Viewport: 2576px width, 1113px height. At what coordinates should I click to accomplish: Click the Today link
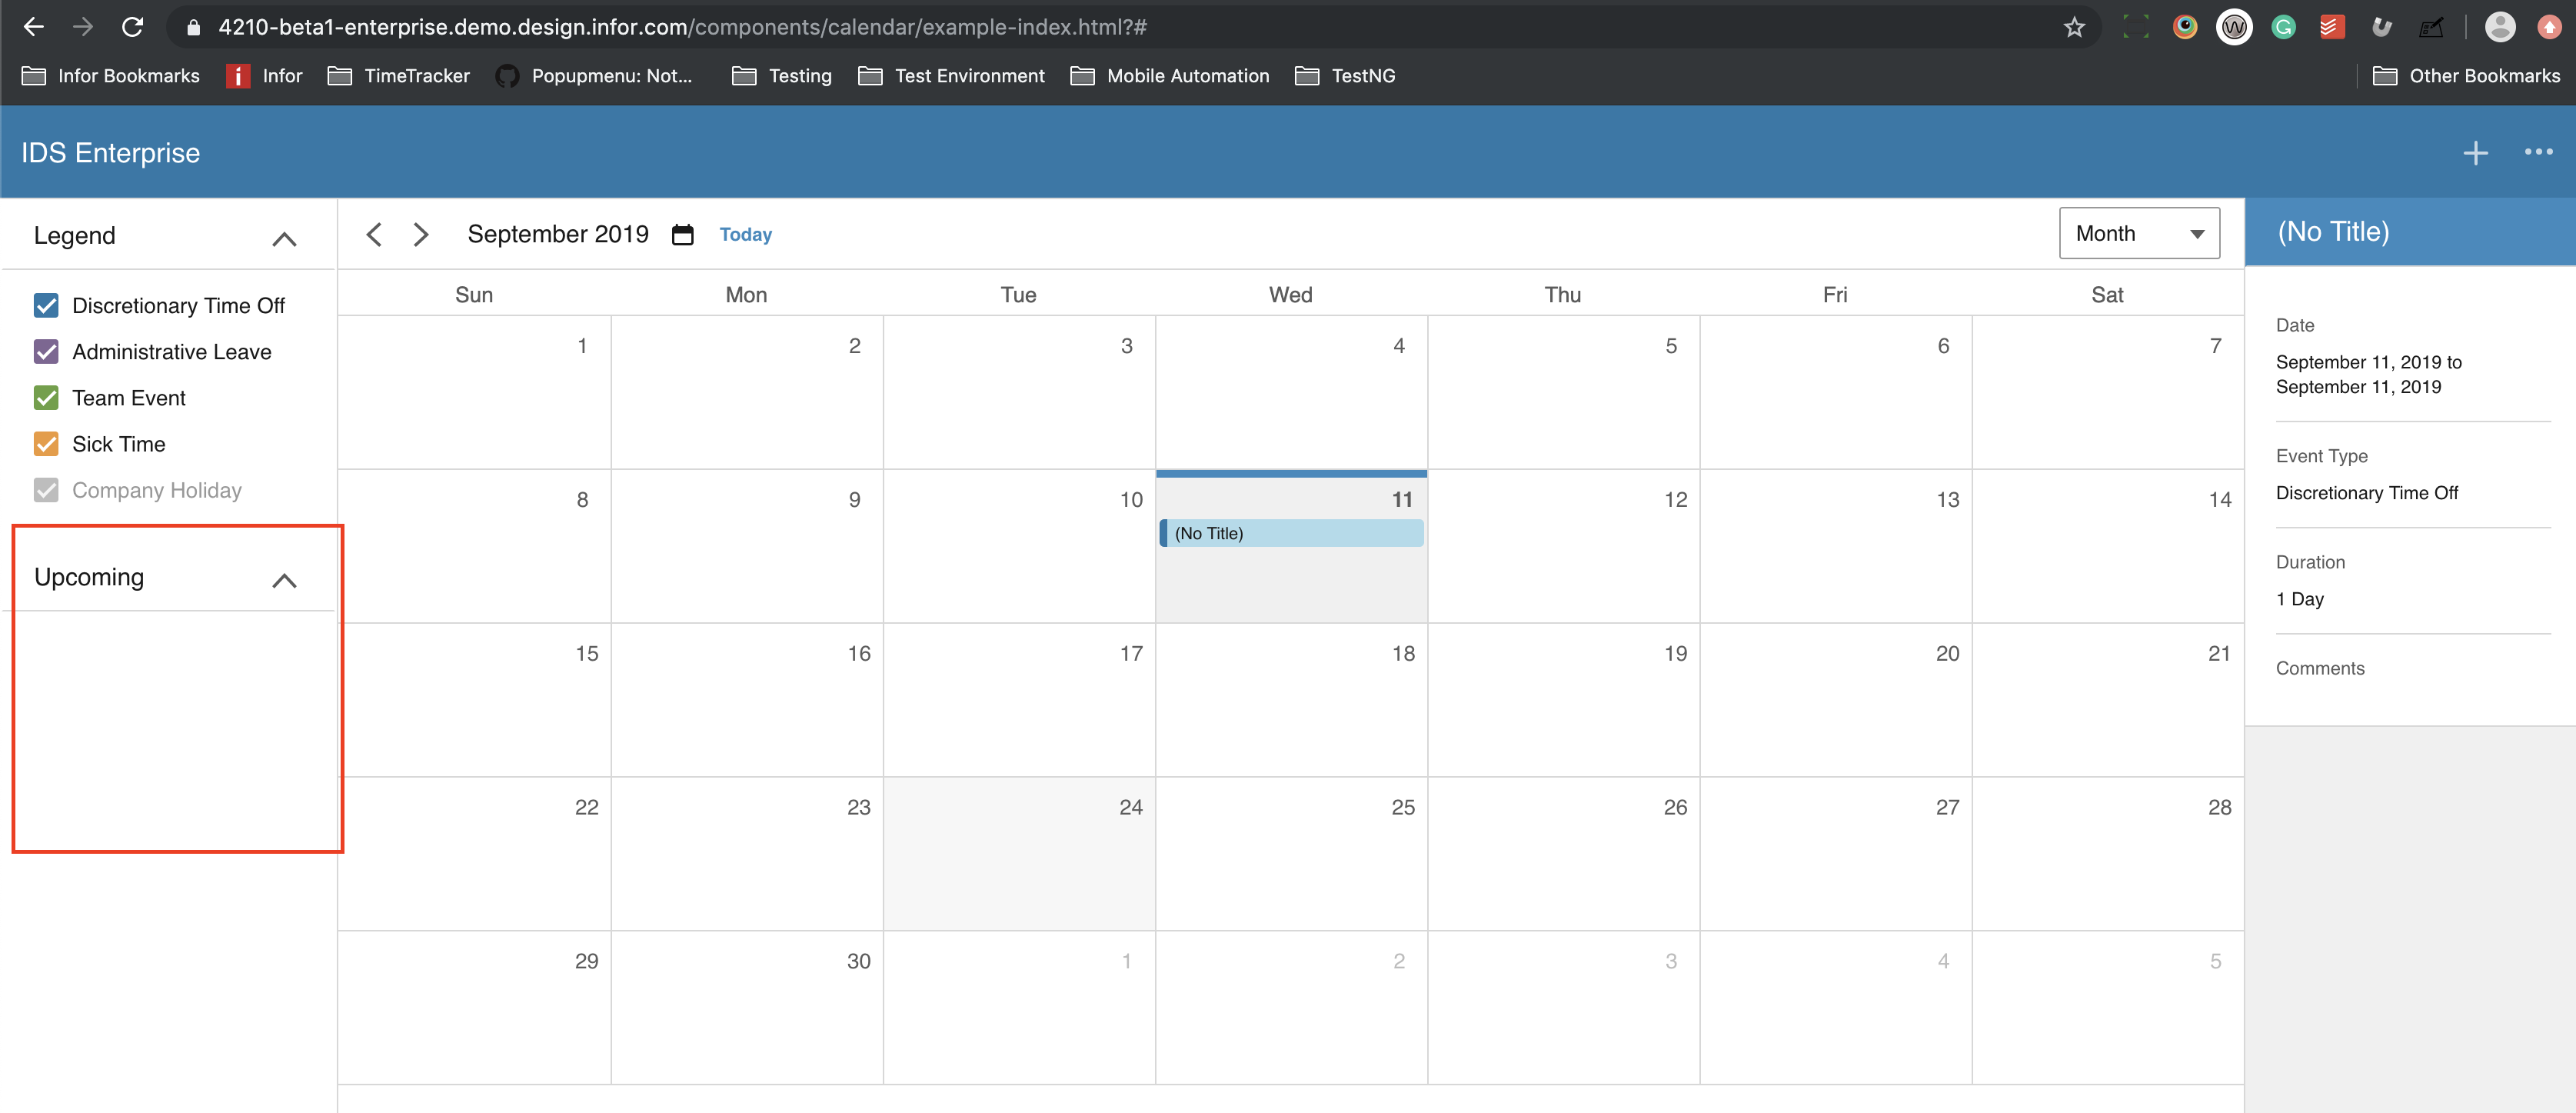745,234
